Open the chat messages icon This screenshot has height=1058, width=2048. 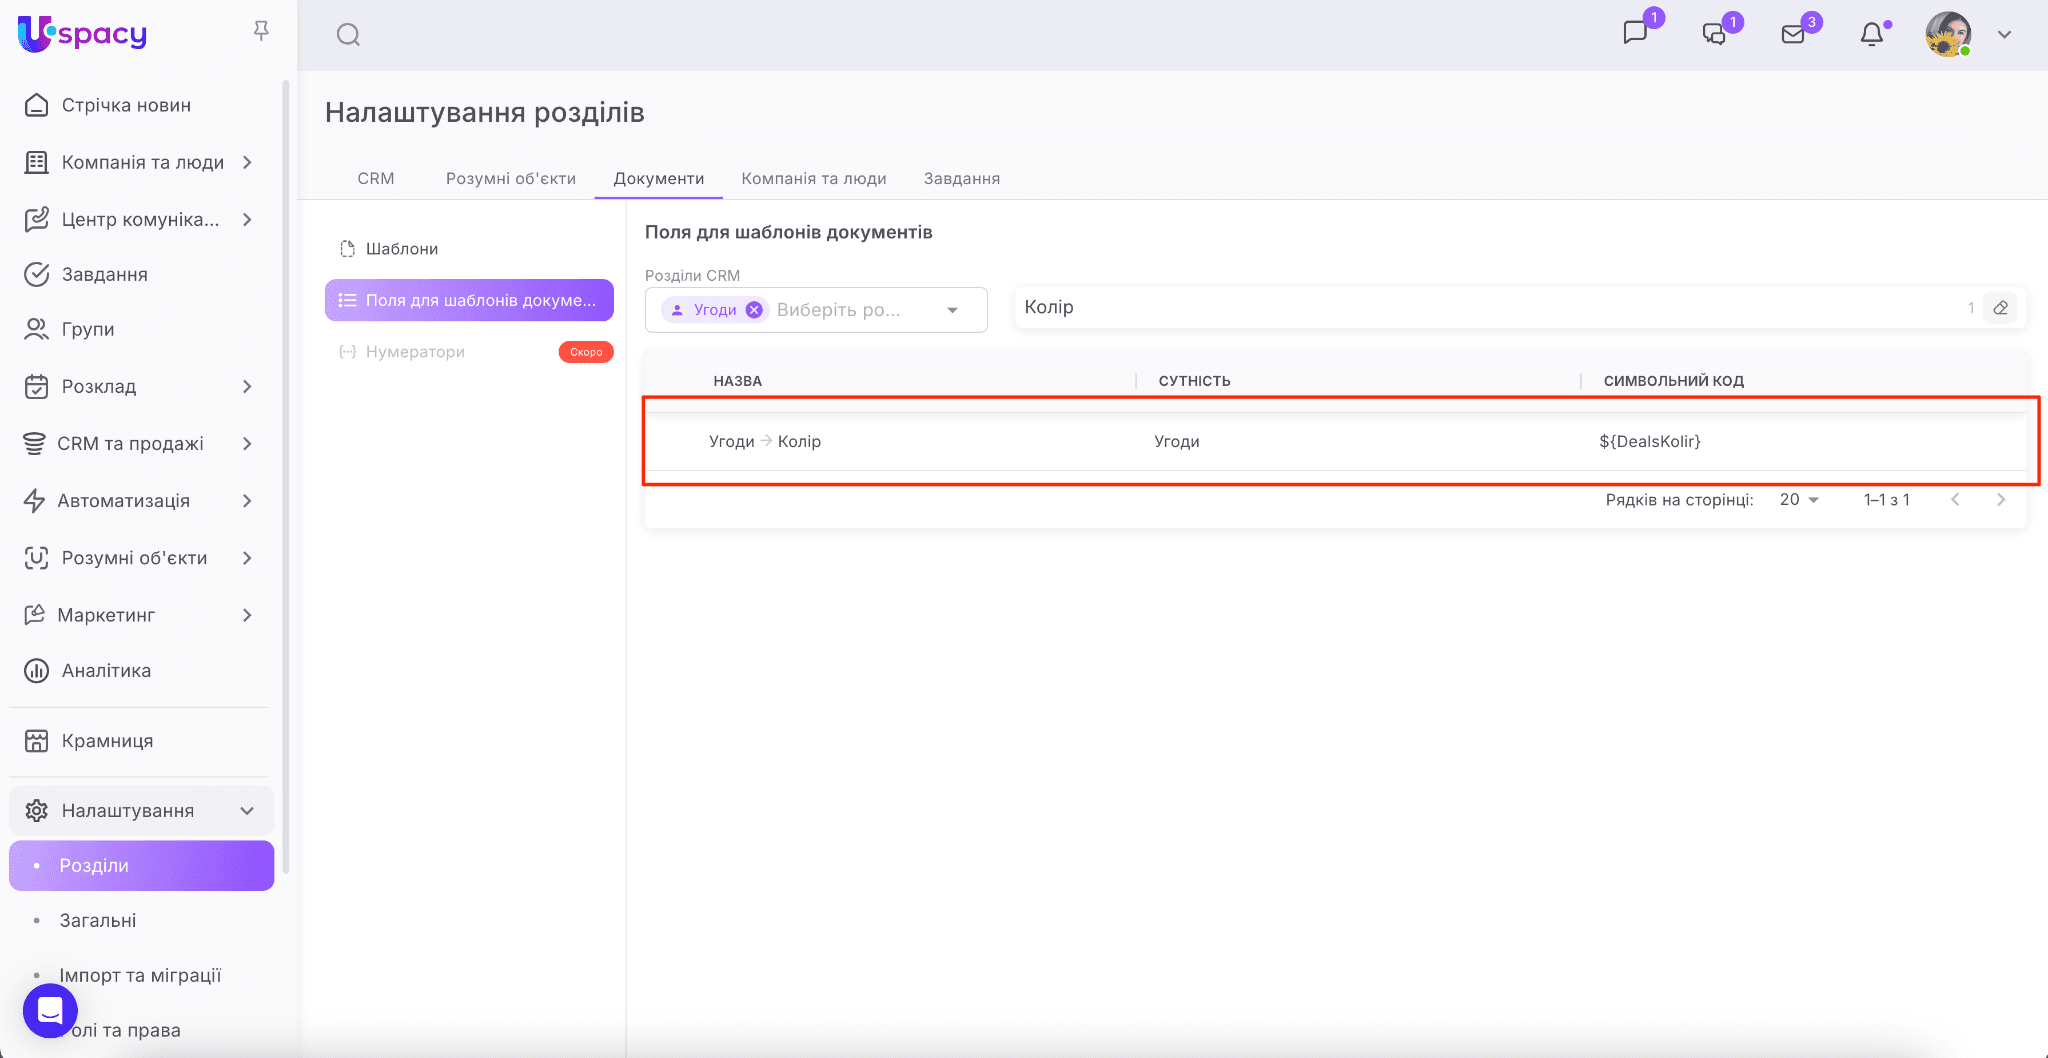(x=1635, y=33)
